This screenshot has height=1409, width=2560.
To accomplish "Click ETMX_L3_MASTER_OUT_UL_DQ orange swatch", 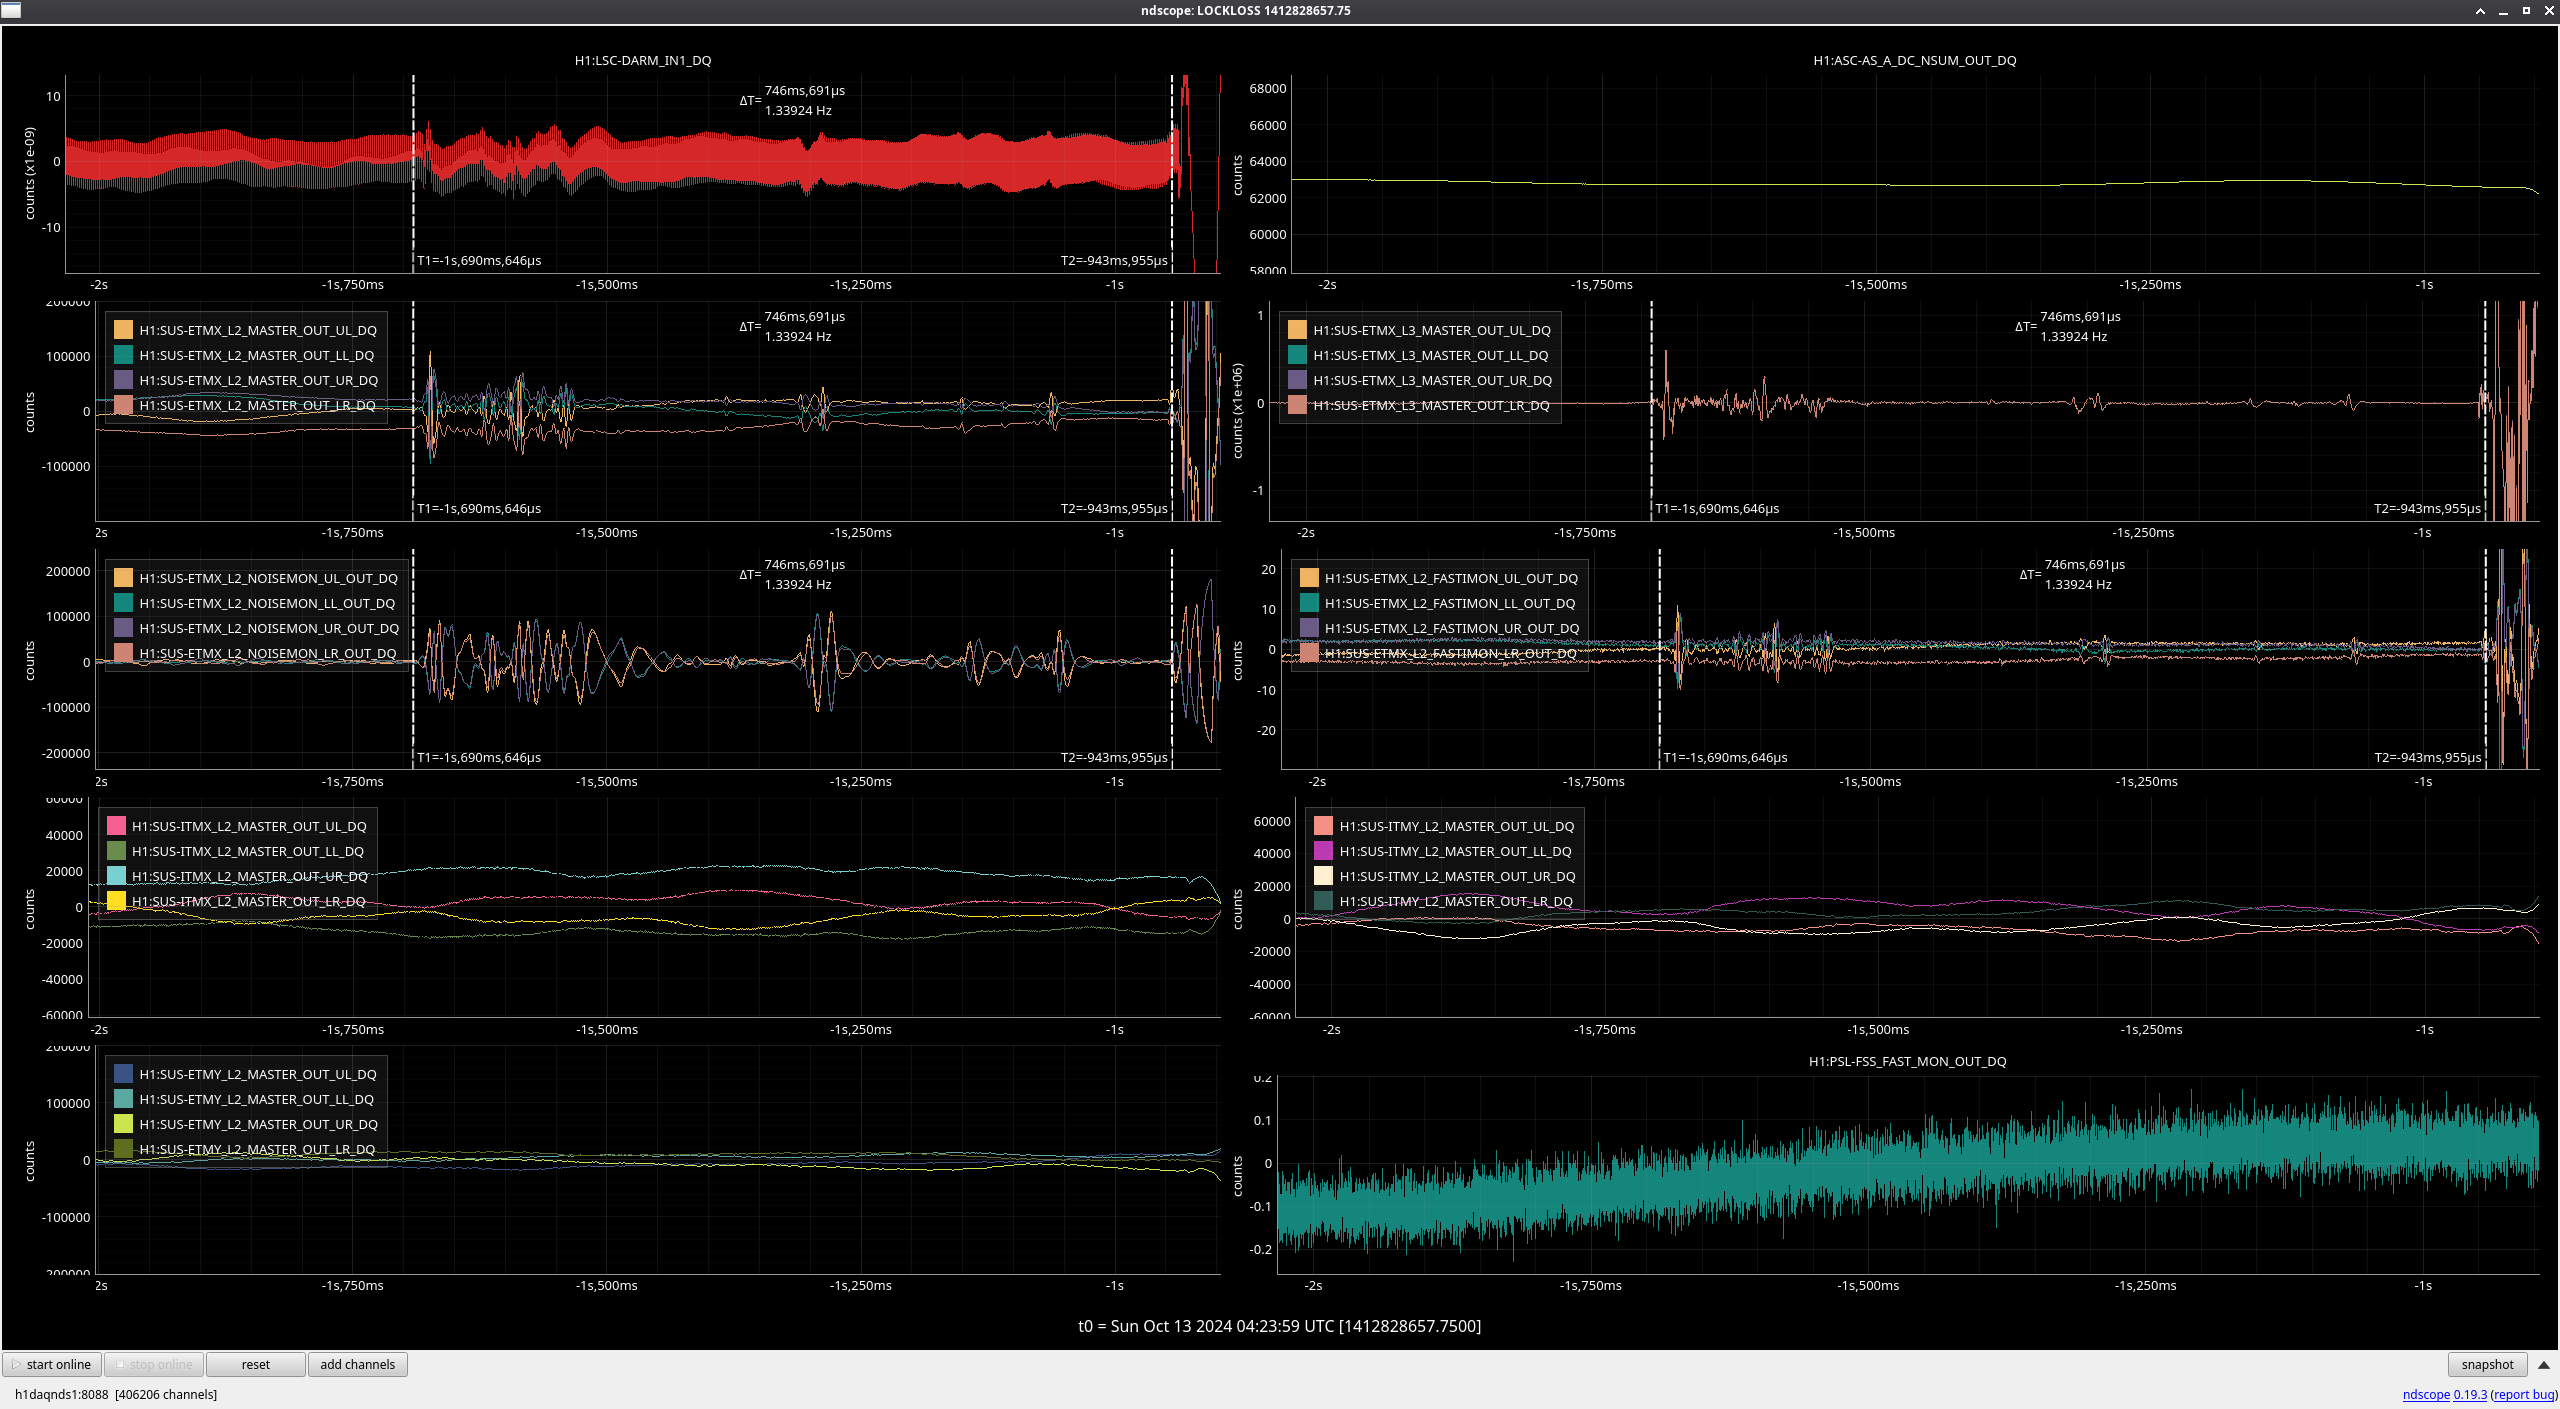I will pyautogui.click(x=1297, y=330).
